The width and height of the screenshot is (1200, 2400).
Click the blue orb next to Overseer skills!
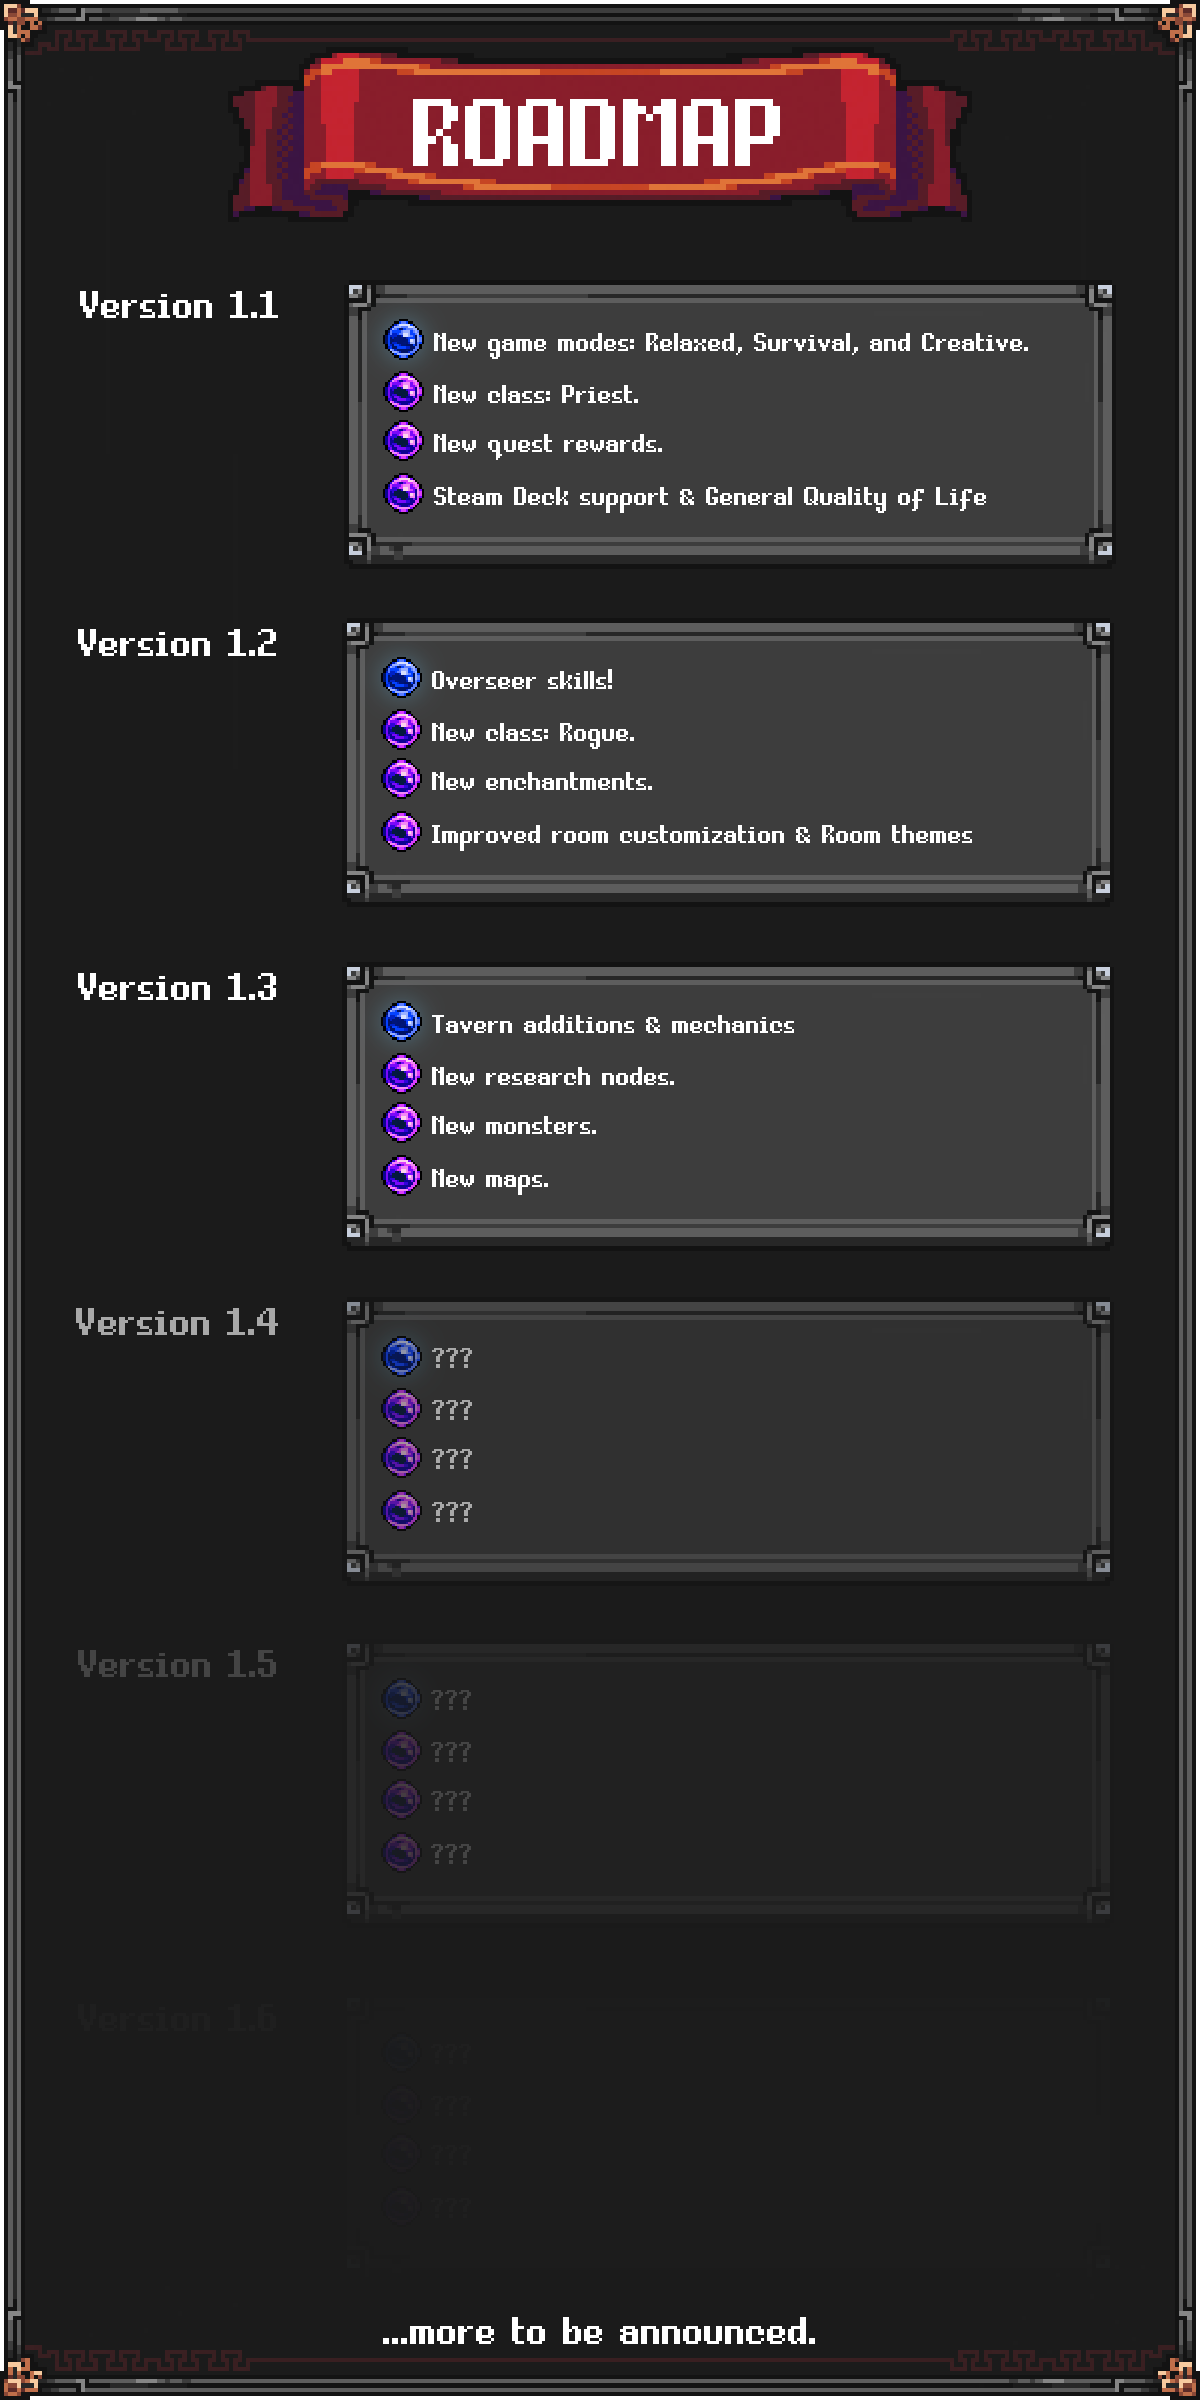pyautogui.click(x=401, y=678)
